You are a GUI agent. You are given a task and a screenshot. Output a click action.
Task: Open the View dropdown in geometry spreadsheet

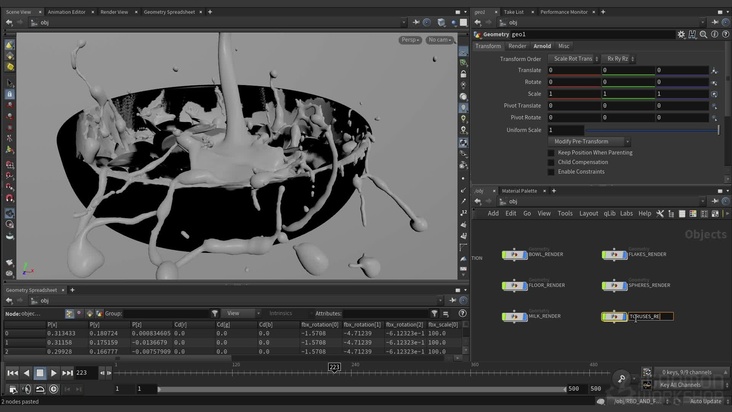[x=240, y=314]
